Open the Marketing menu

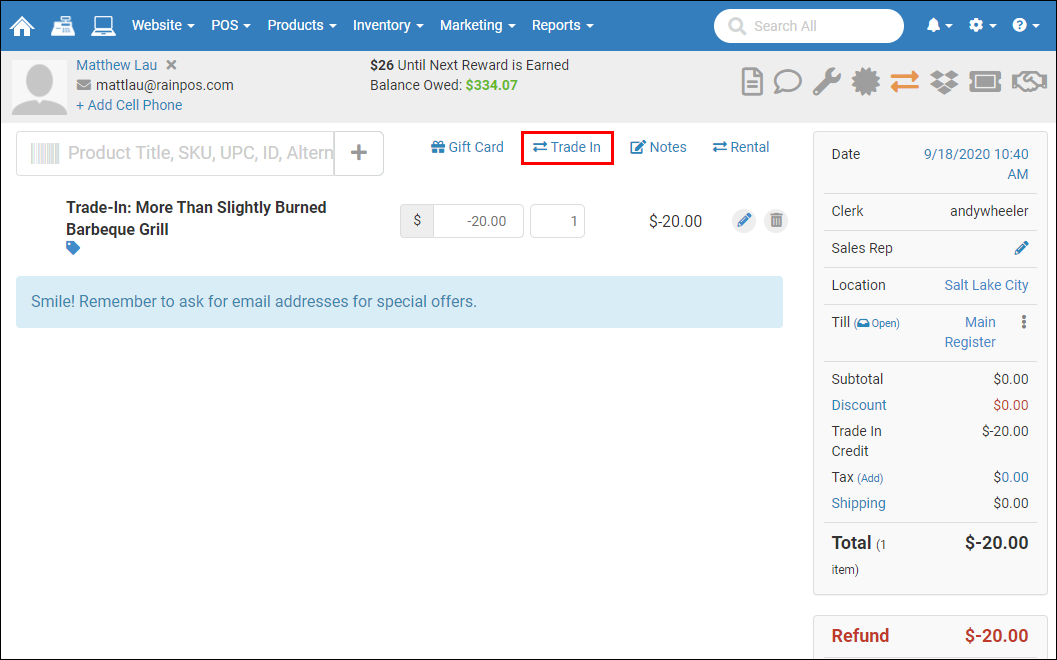click(477, 25)
